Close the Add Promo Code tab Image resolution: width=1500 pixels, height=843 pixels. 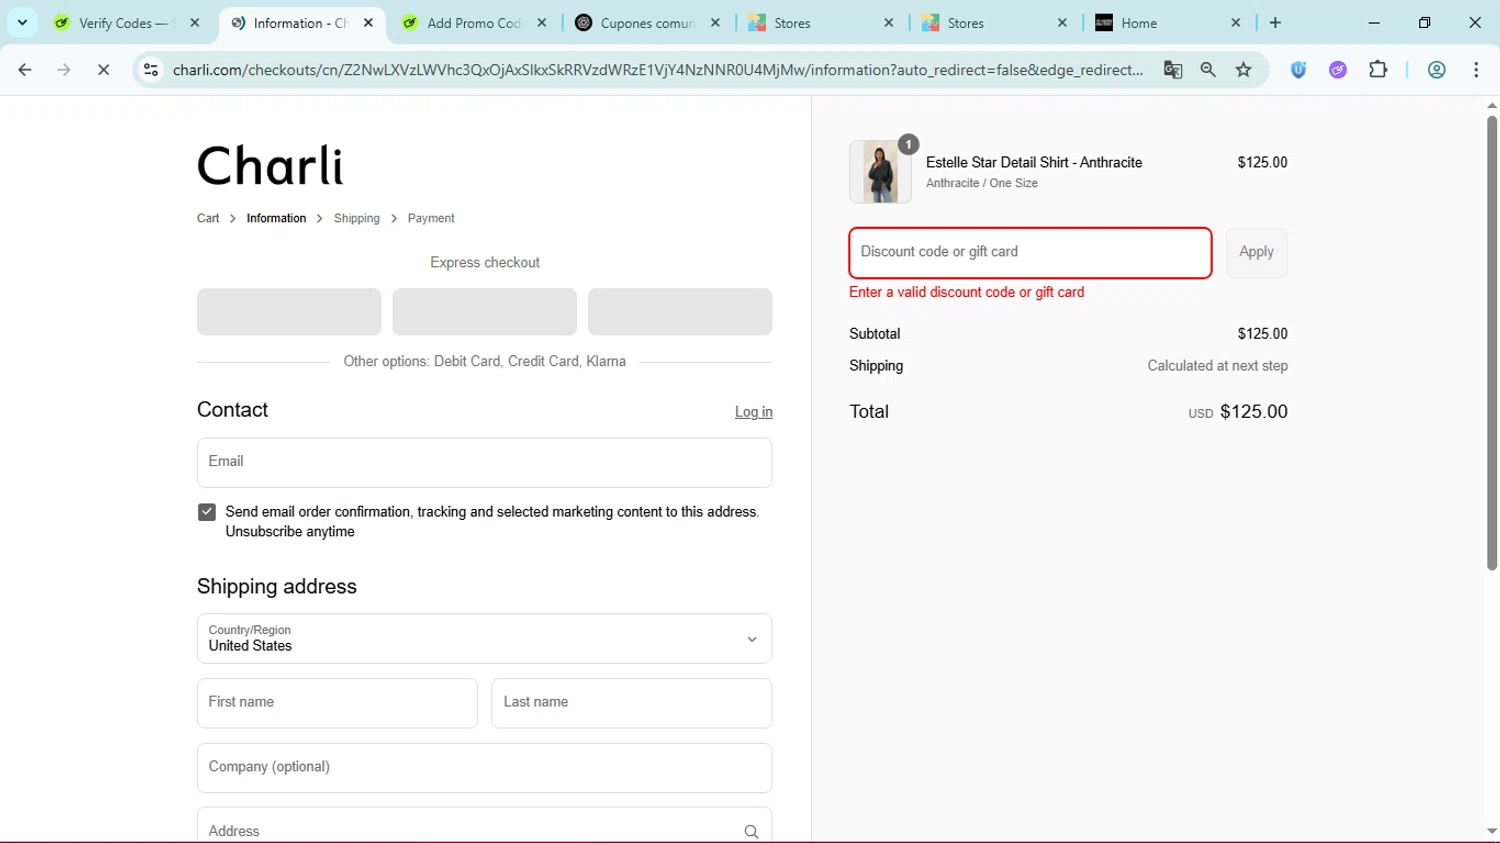point(542,22)
